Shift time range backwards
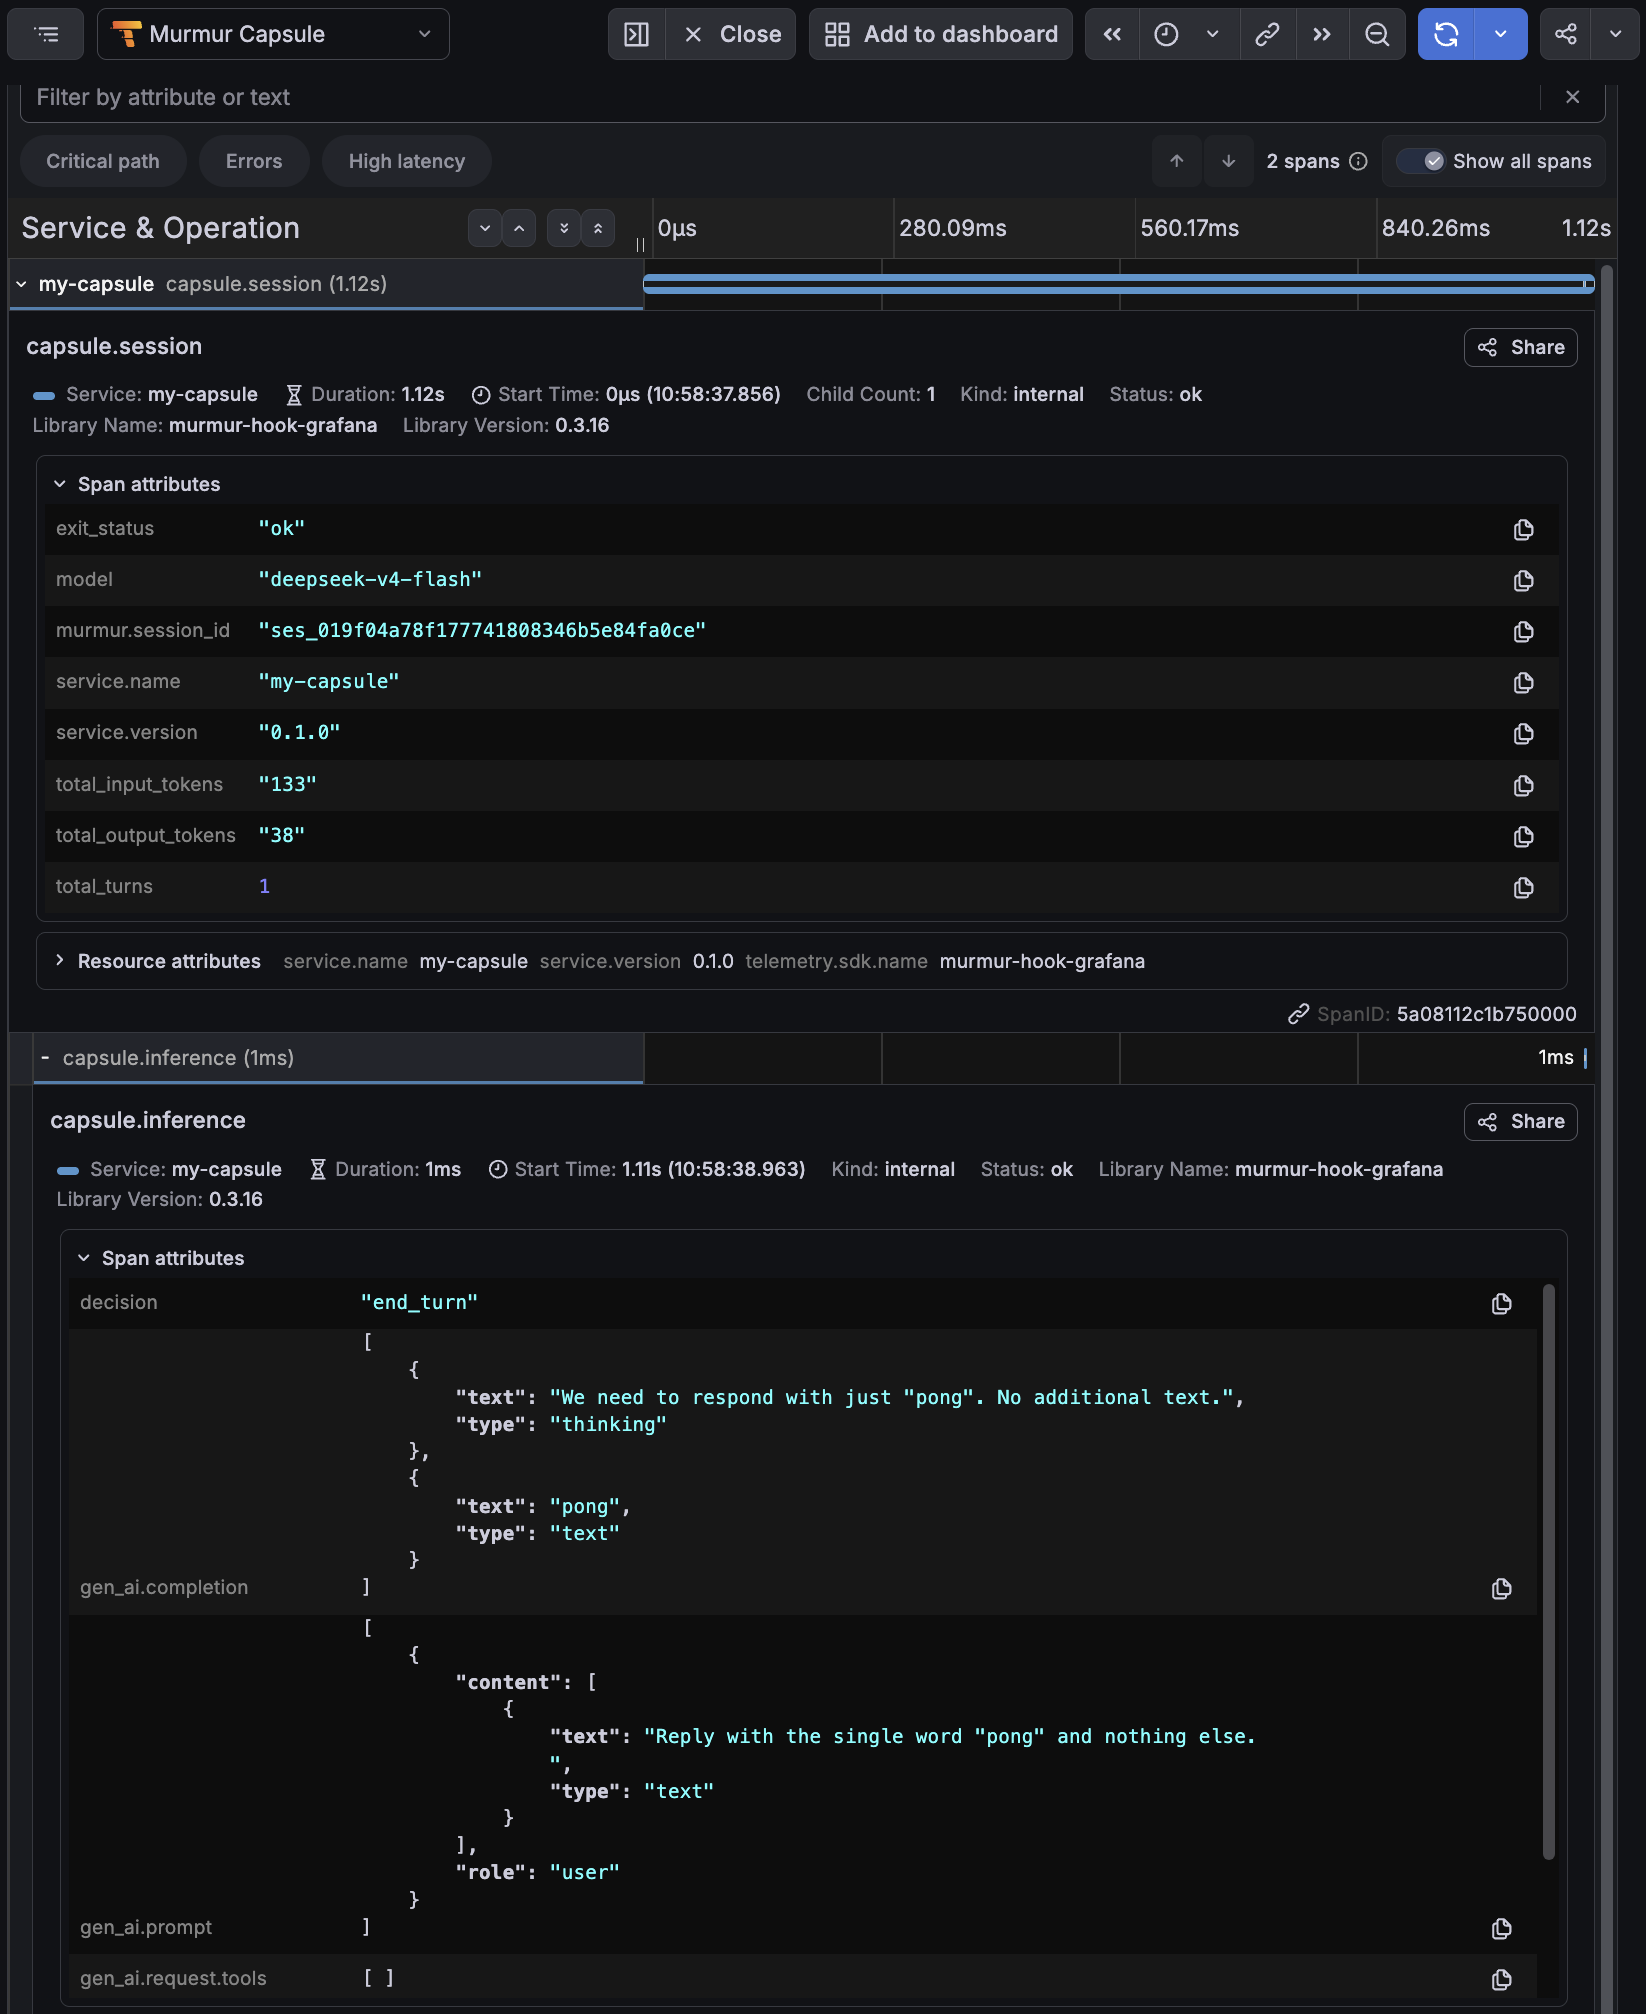This screenshot has width=1646, height=2014. pyautogui.click(x=1112, y=34)
